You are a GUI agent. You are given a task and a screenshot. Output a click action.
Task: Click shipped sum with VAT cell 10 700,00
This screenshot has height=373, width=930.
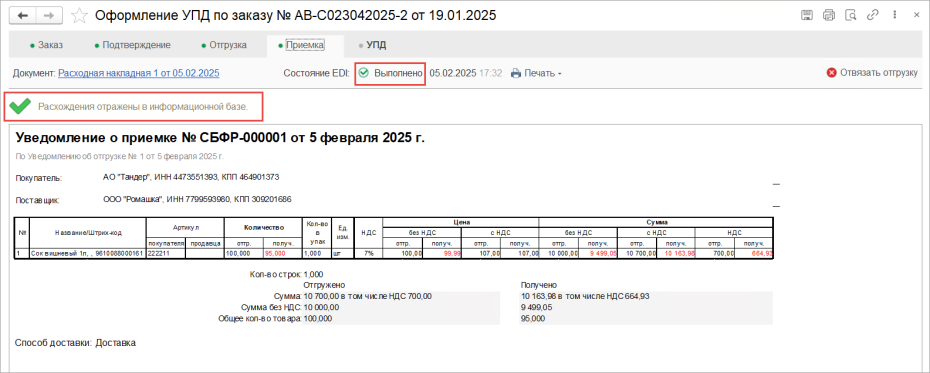637,253
